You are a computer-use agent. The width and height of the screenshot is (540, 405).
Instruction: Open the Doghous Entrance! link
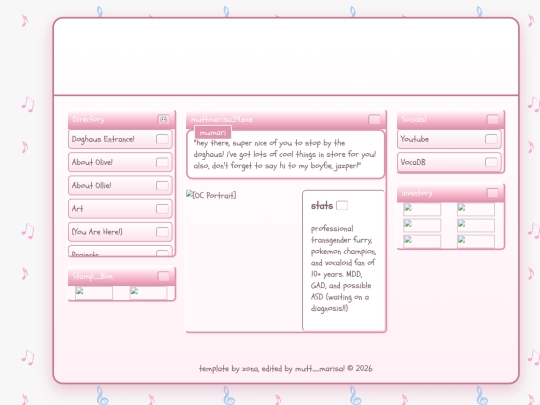(120, 139)
